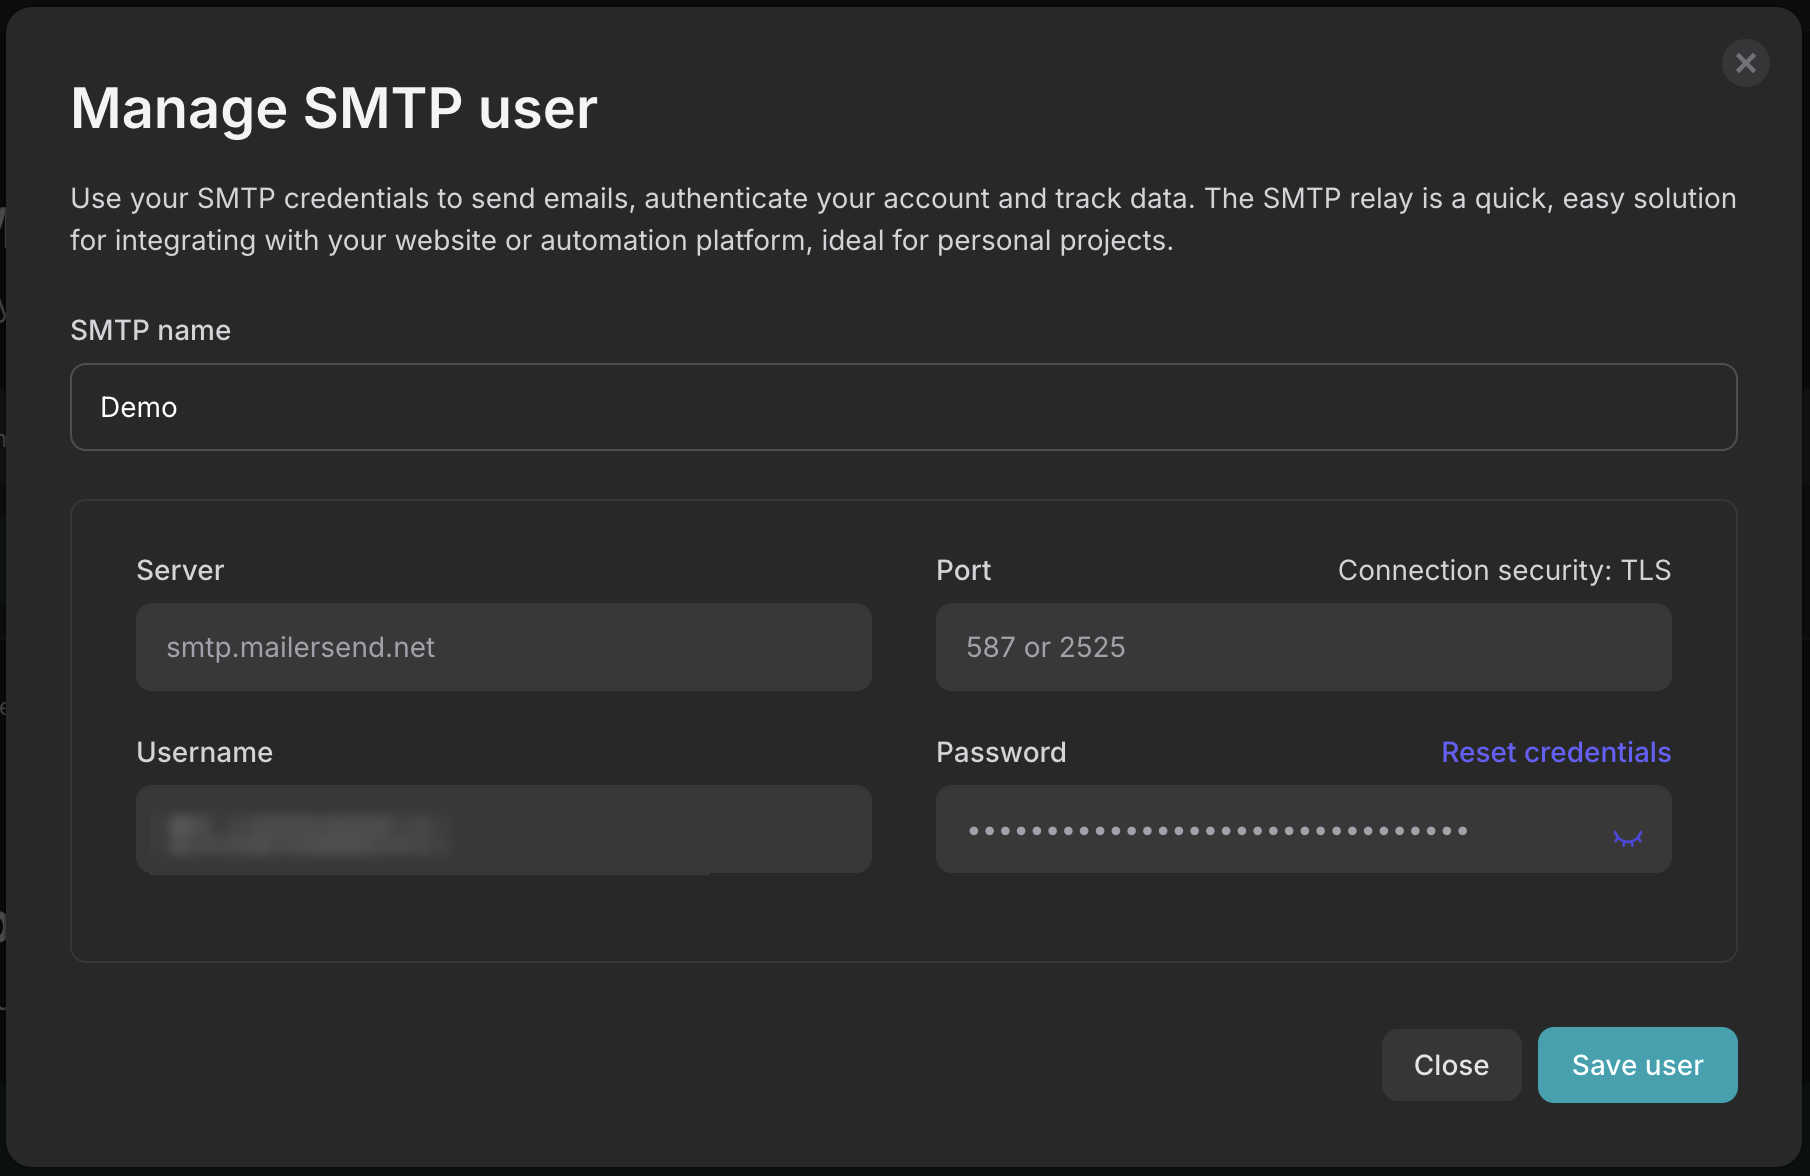Click the Connection security: TLS text
The image size is (1810, 1176).
click(x=1503, y=570)
